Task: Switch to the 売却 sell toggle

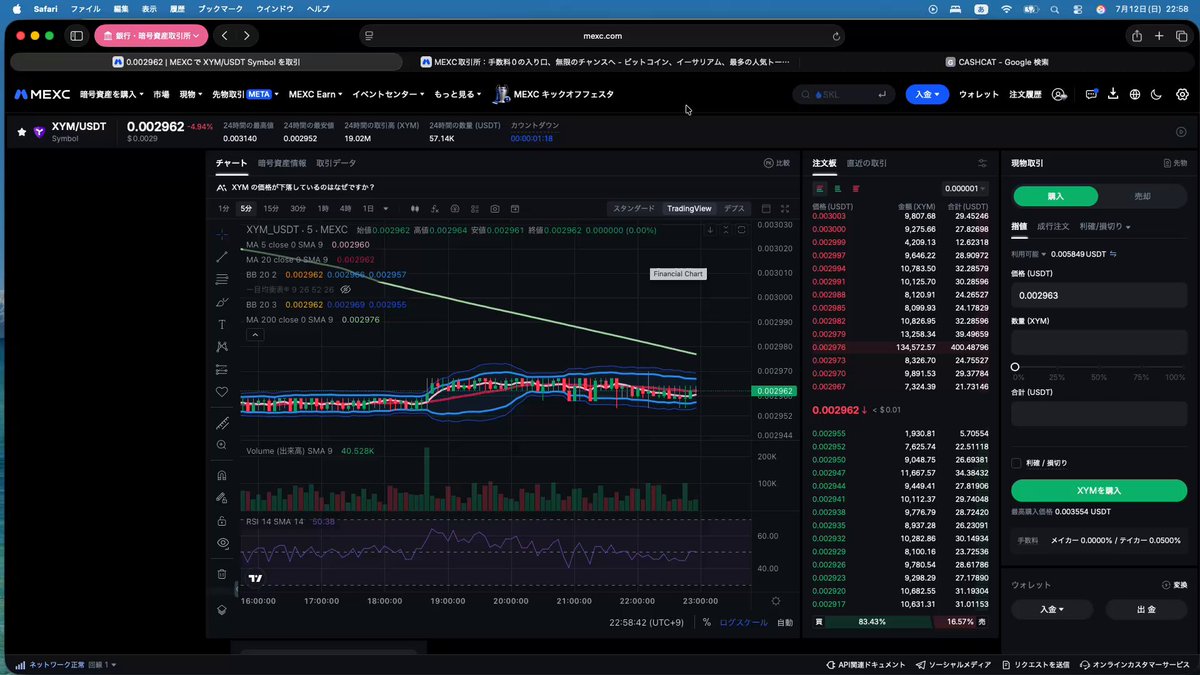Action: pos(1143,196)
